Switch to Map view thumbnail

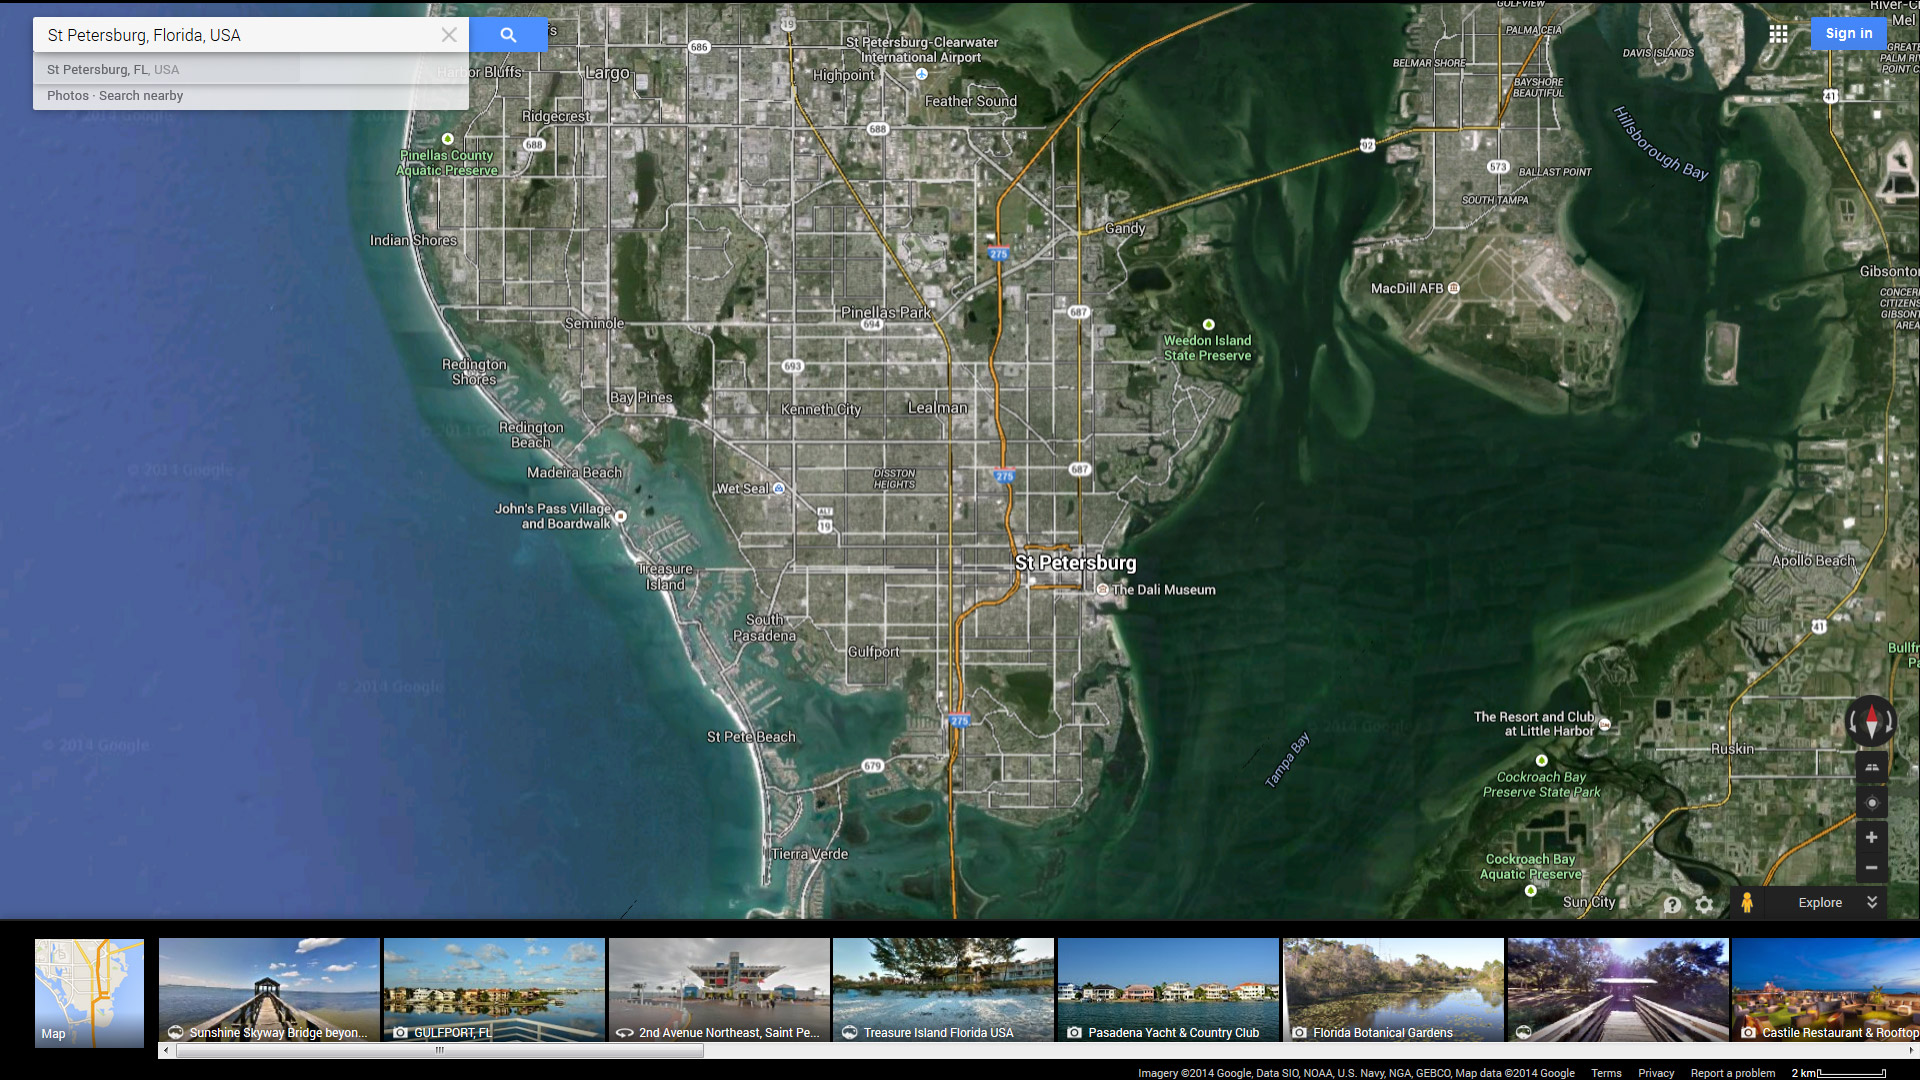pyautogui.click(x=89, y=992)
